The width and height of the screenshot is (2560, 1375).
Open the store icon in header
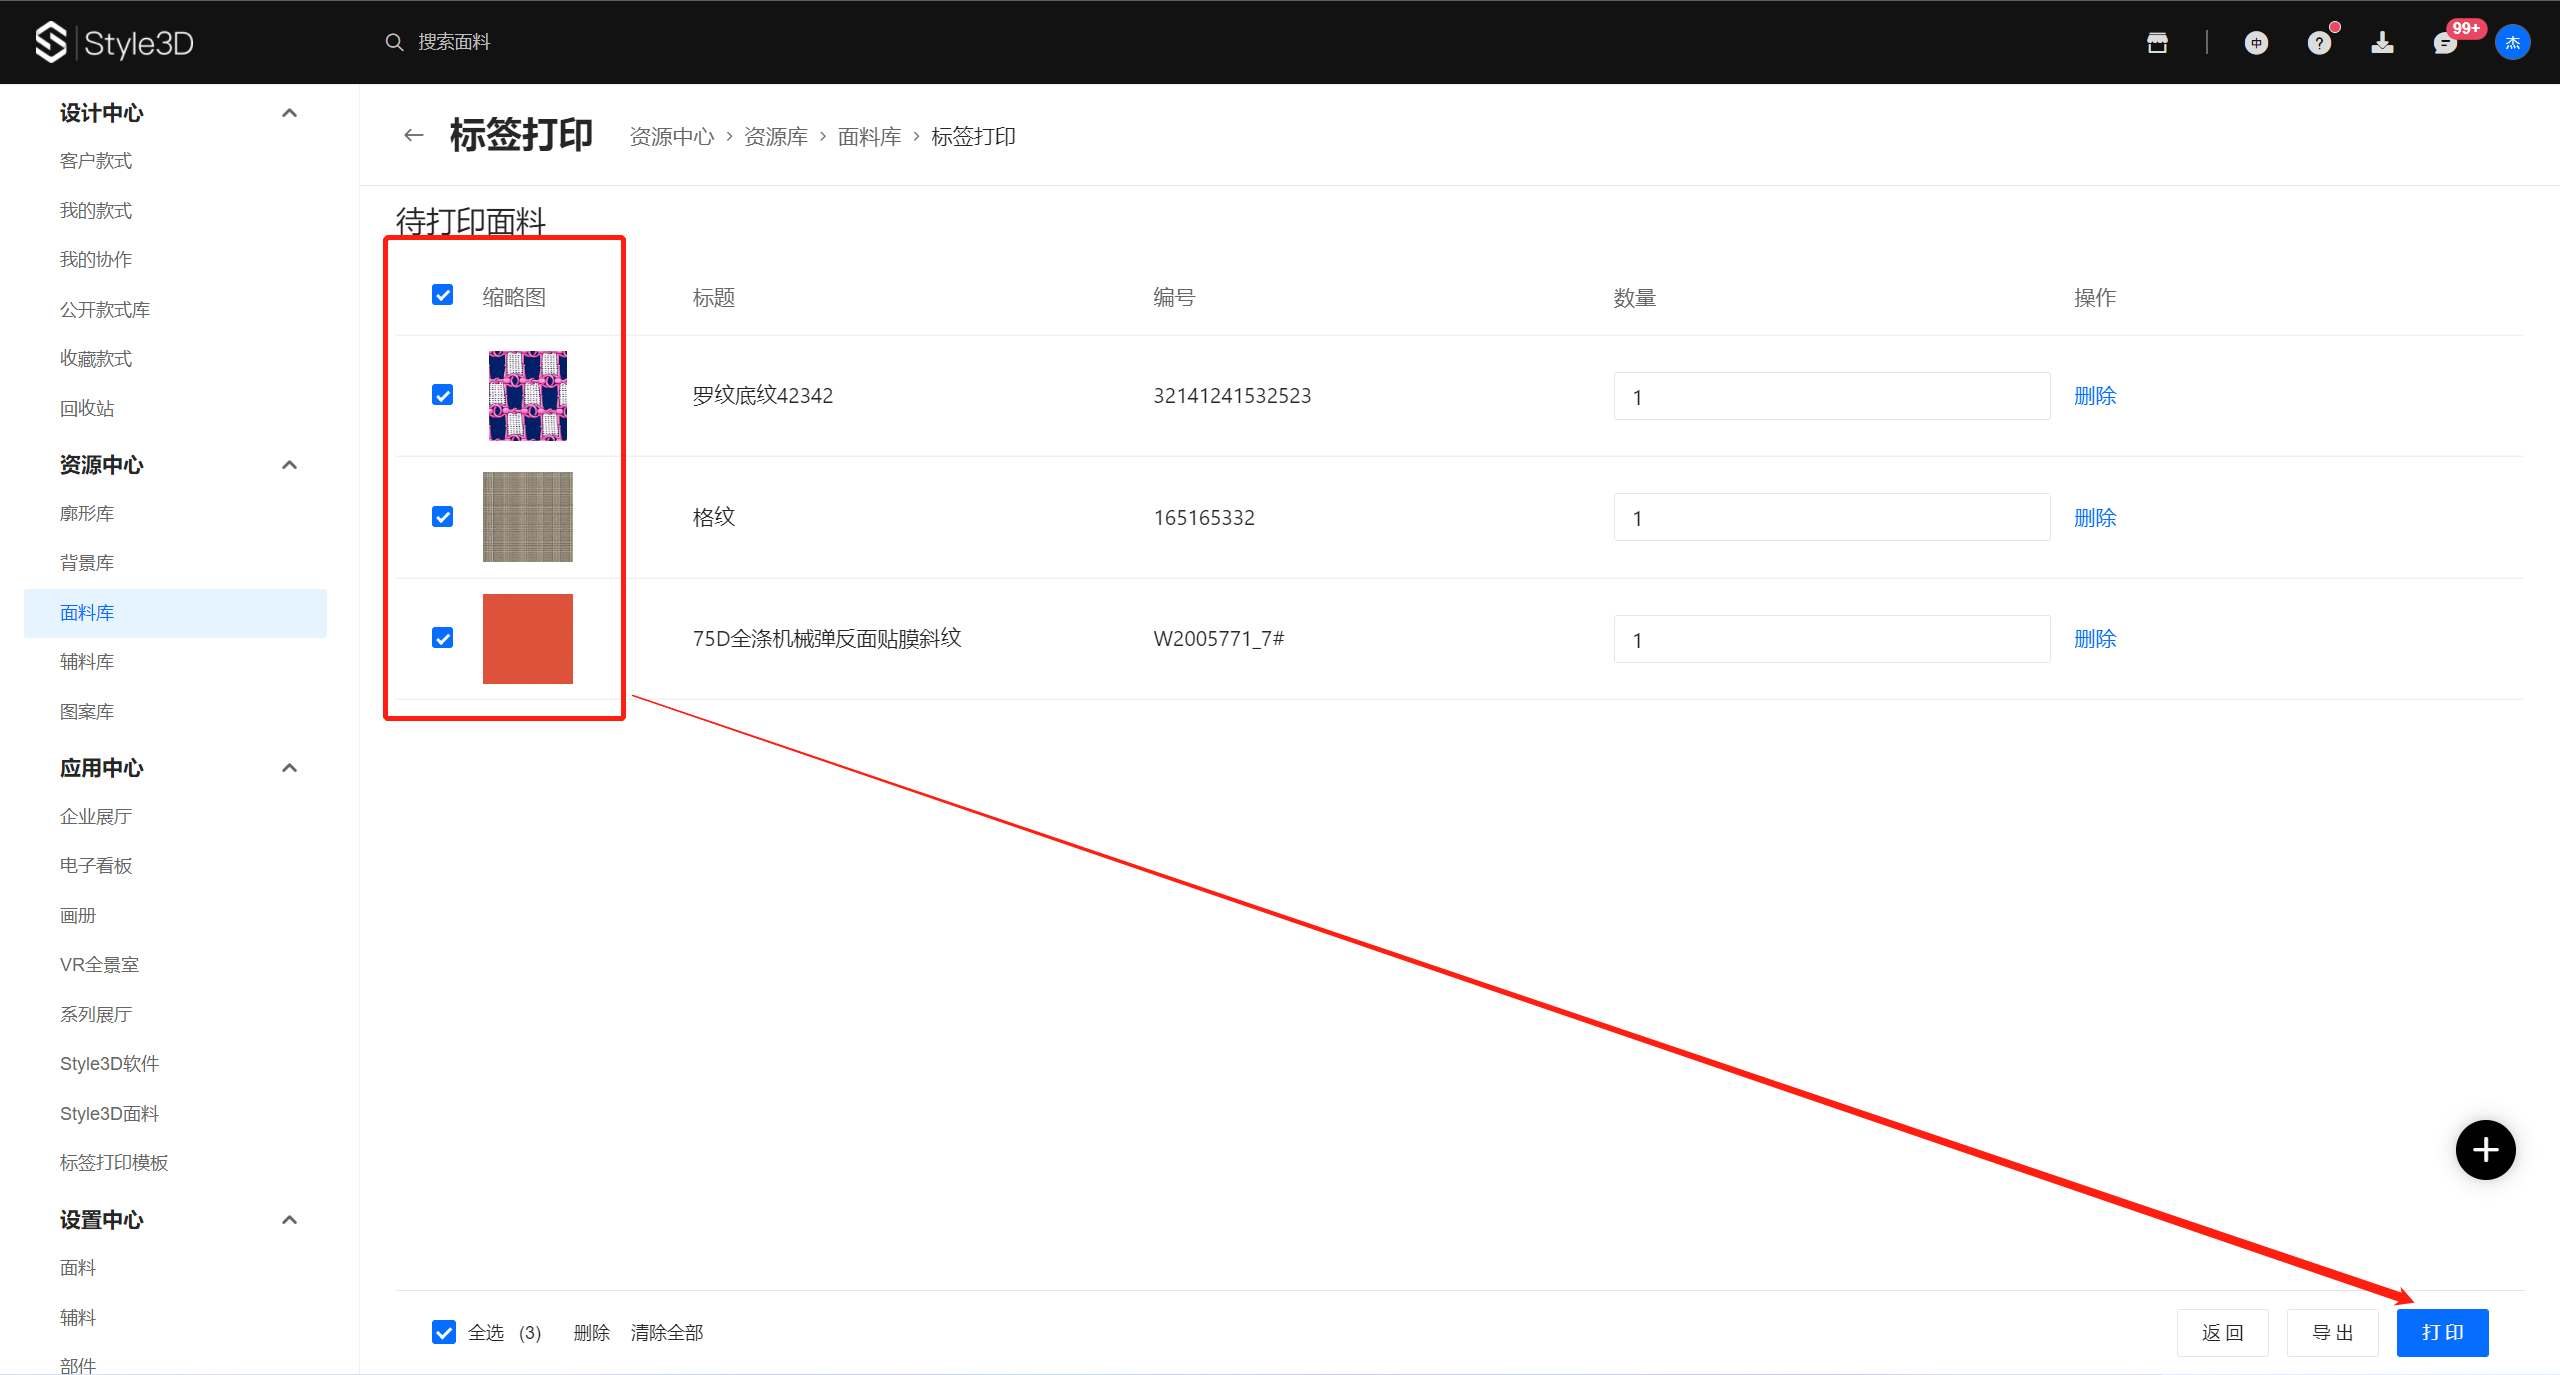(x=2157, y=43)
